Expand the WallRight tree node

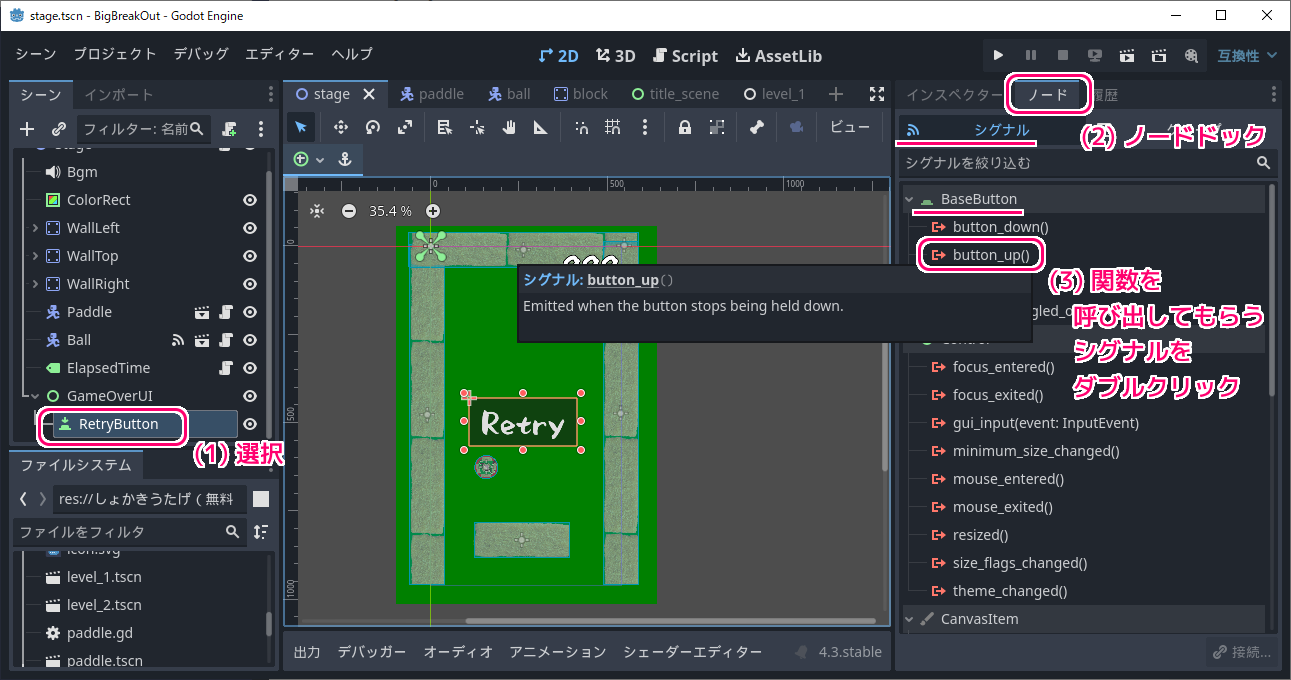[35, 284]
